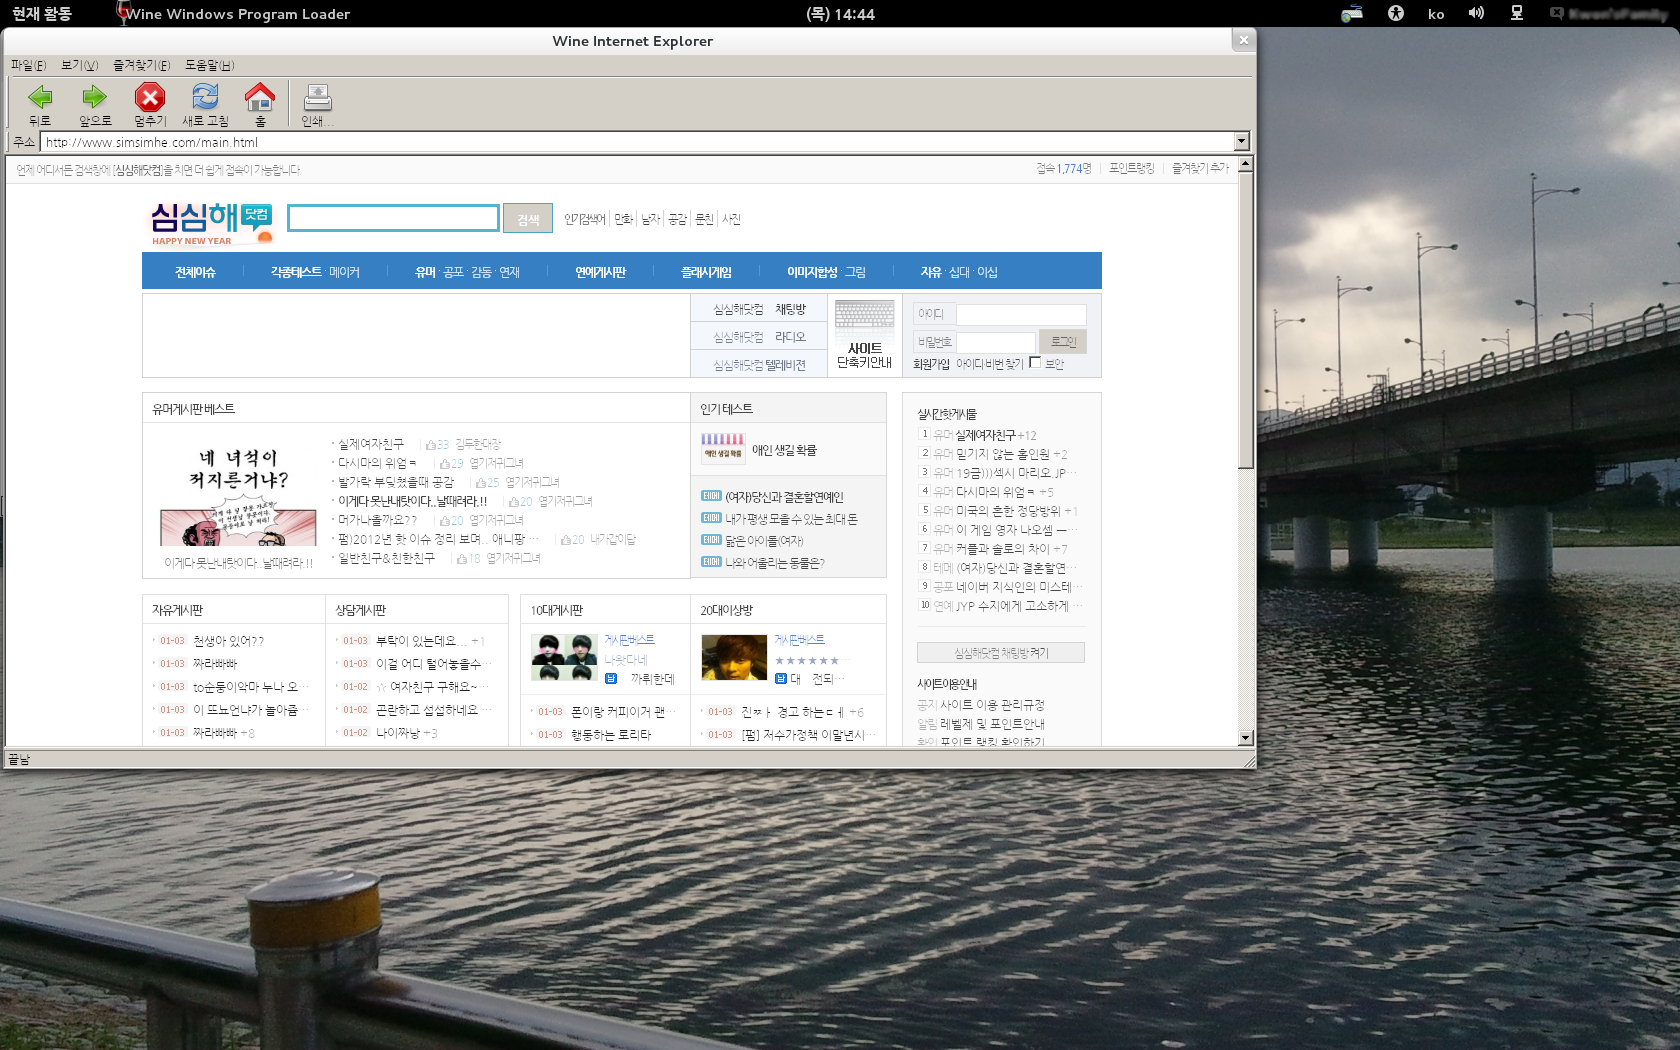Open the 심심해닷컴 라디오 link
The image size is (1680, 1050).
tap(759, 338)
